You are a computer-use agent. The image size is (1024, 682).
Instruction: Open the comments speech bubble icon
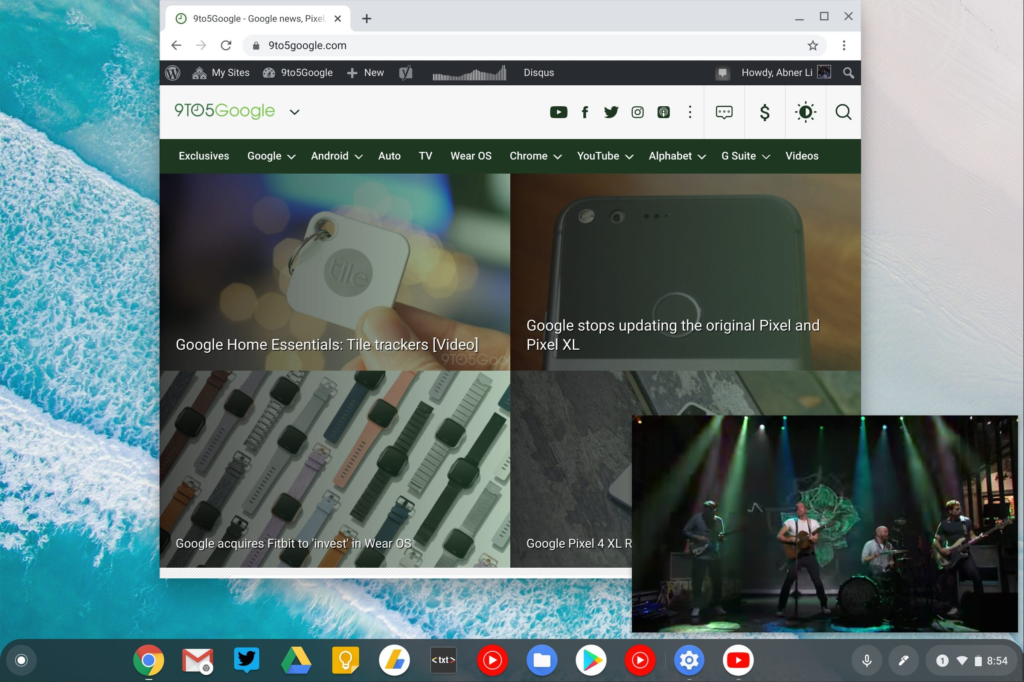tap(724, 112)
